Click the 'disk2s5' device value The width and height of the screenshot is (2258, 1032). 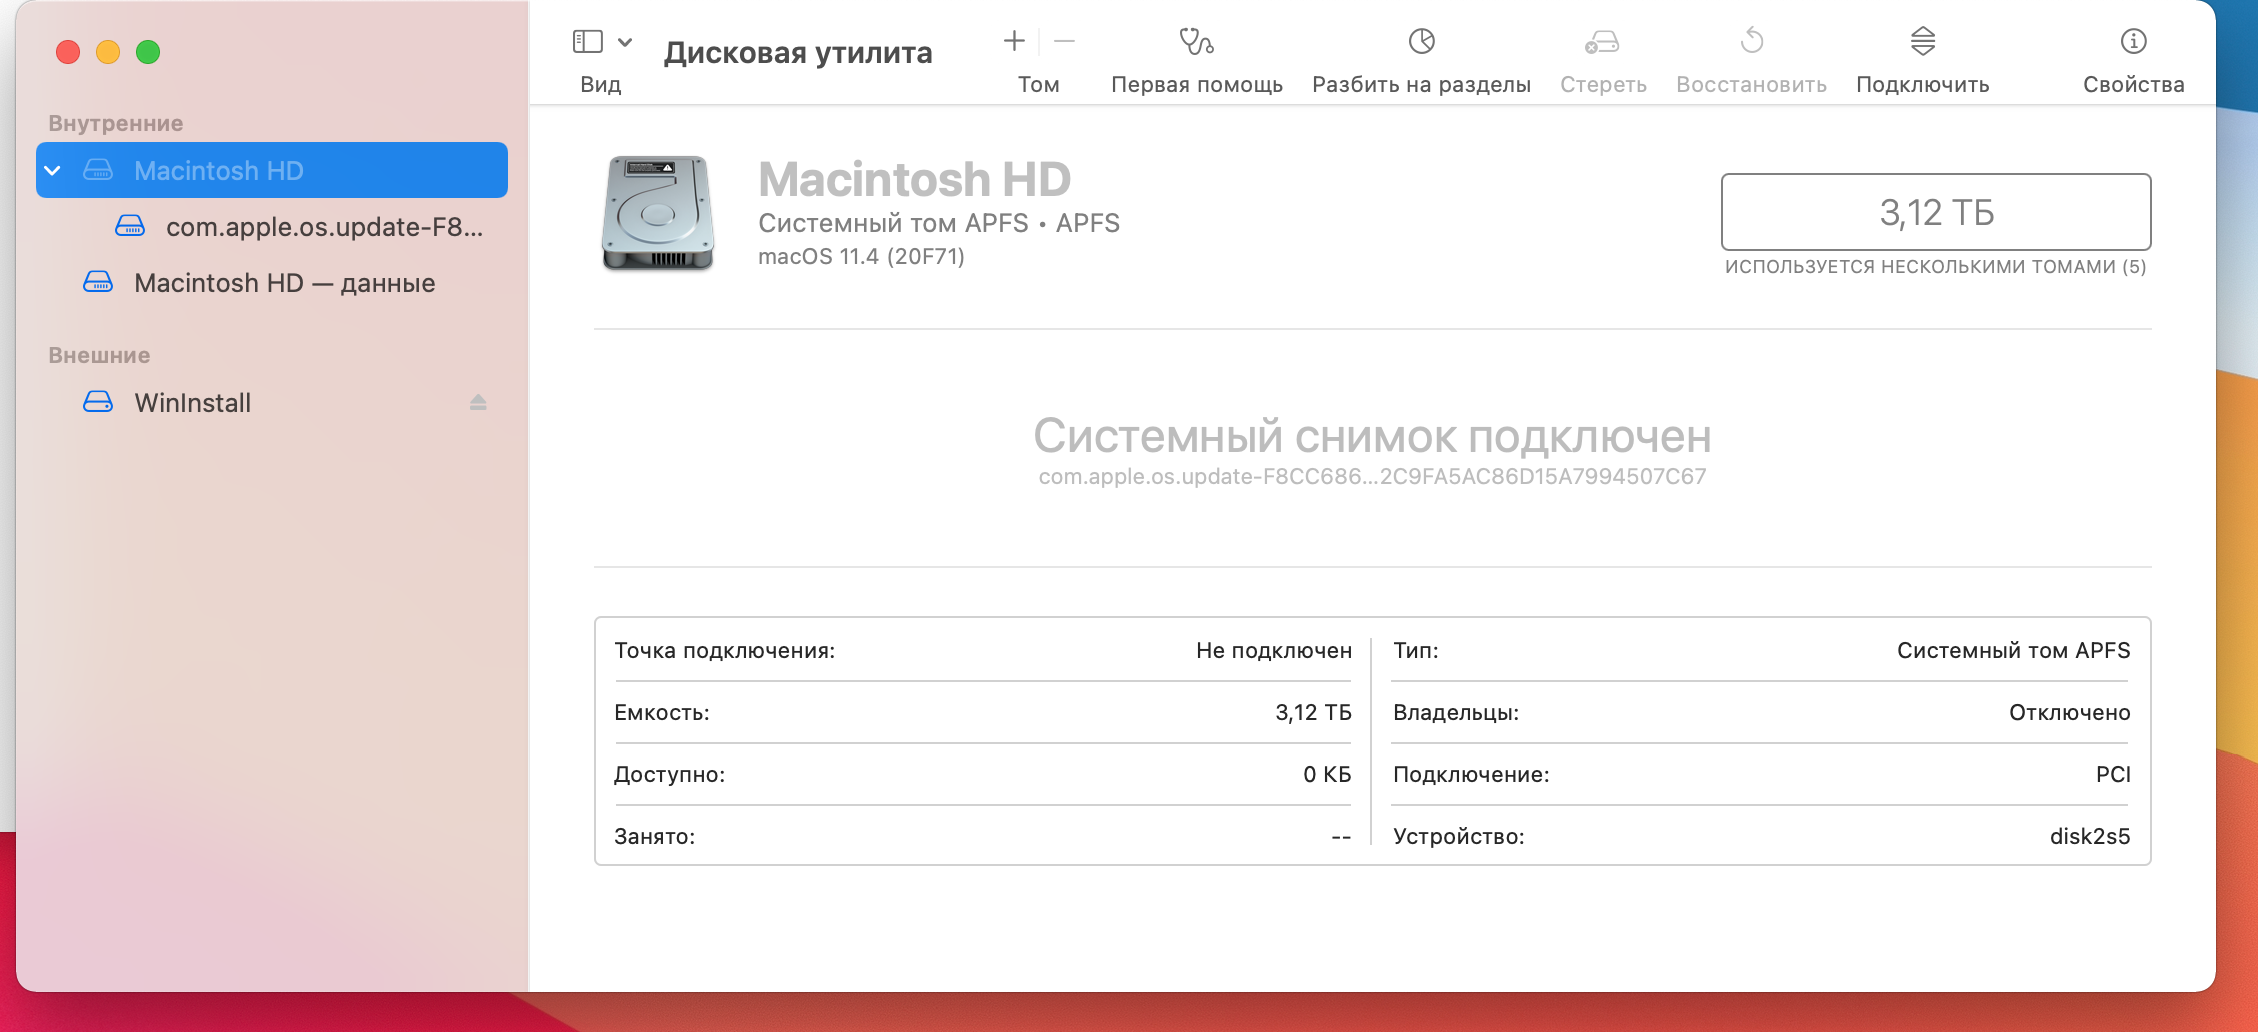(2090, 837)
